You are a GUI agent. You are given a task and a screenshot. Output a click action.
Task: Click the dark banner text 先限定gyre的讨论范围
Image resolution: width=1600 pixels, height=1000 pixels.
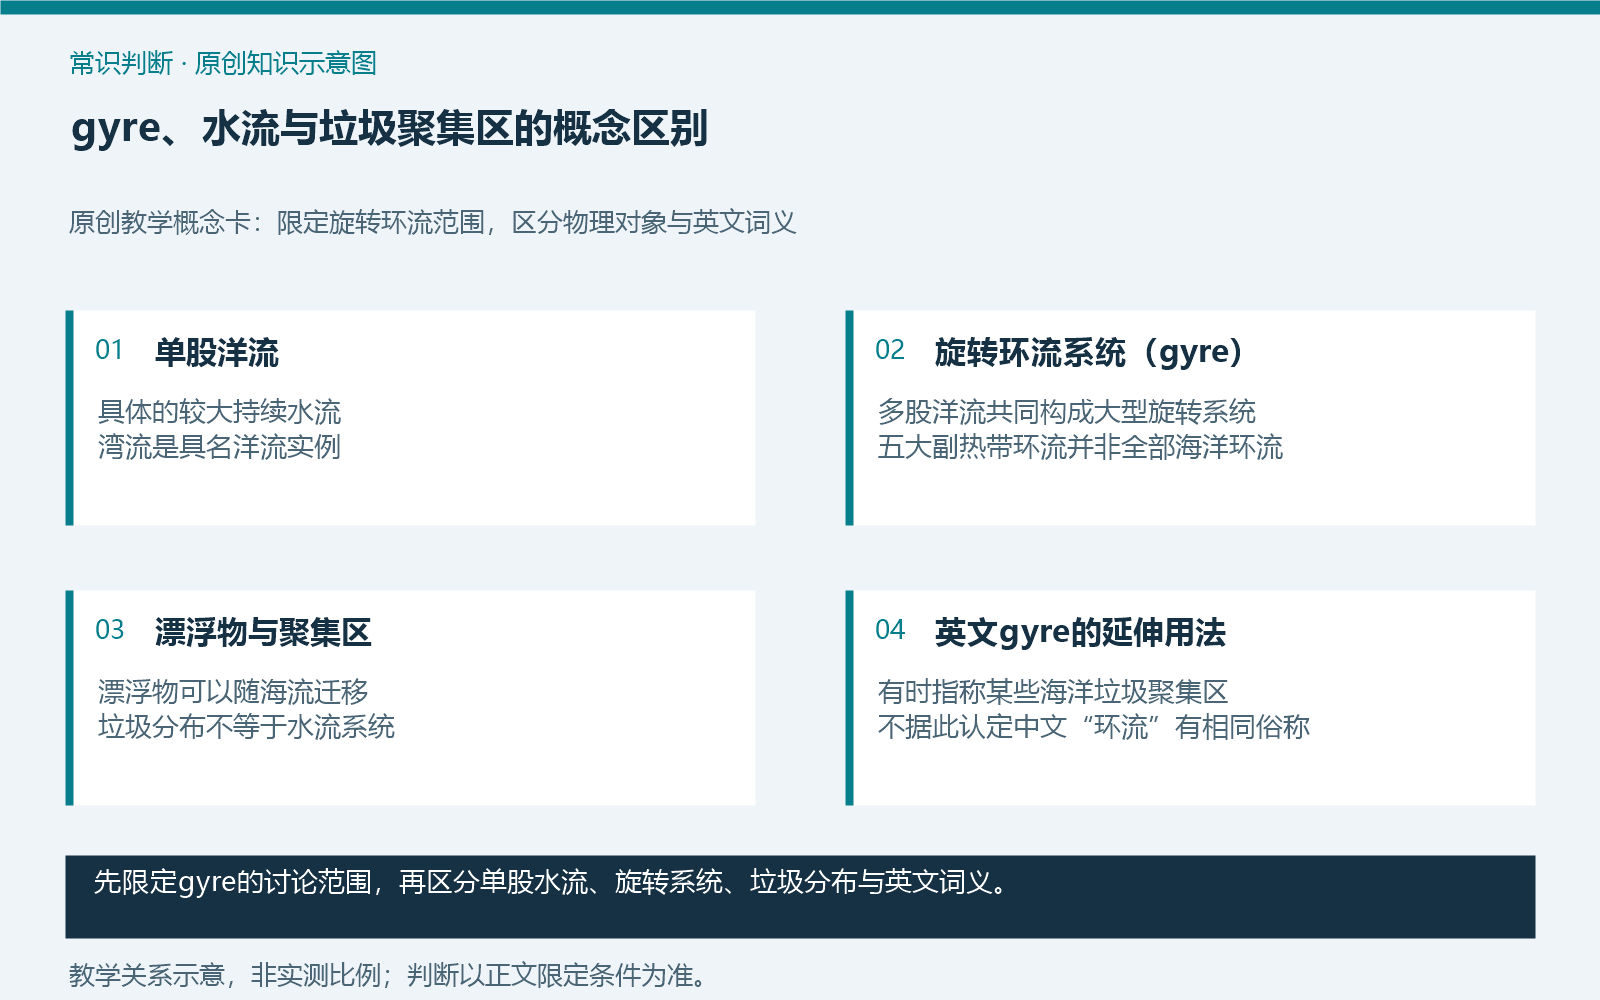233,882
